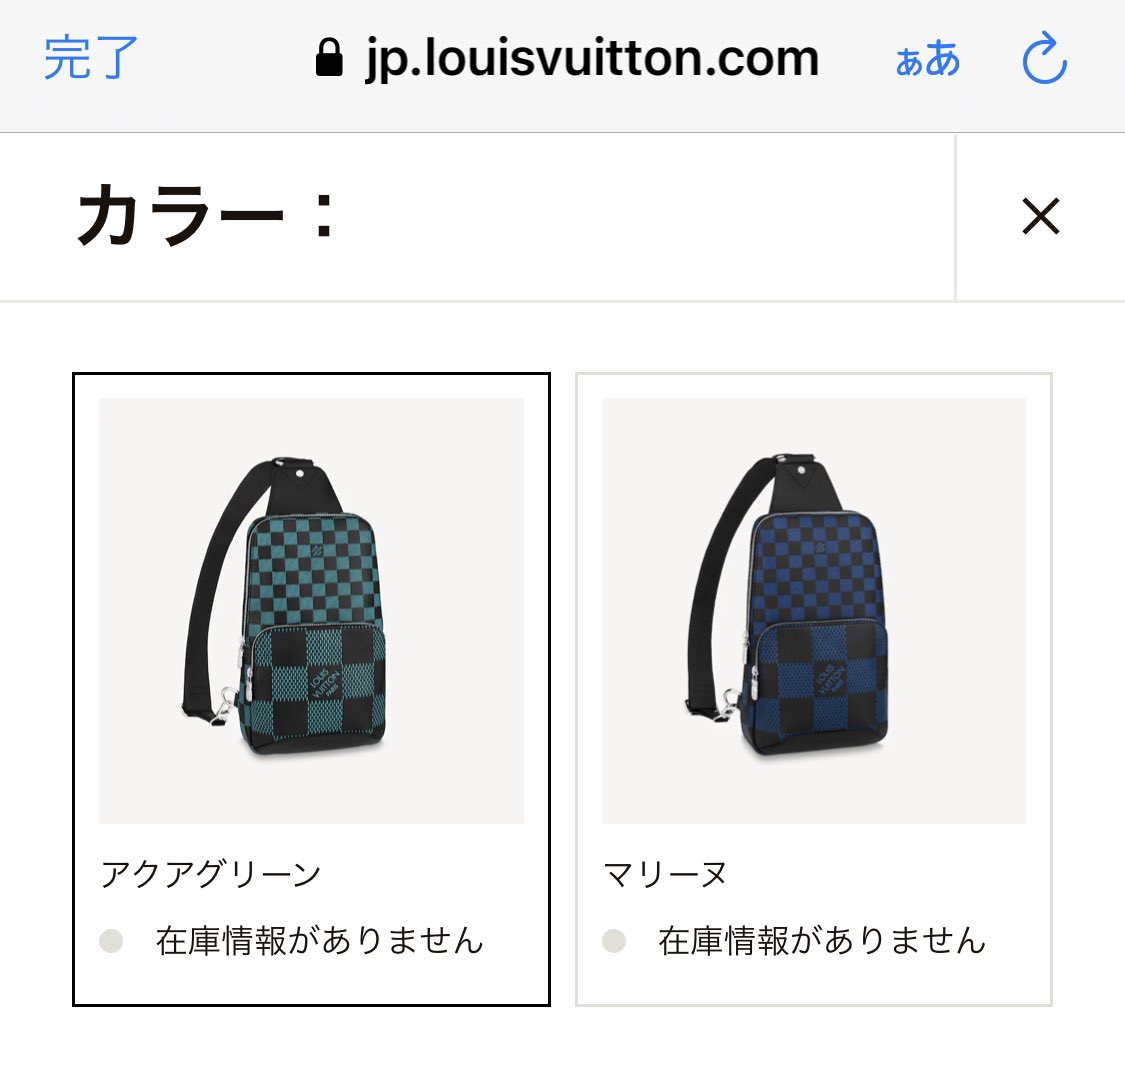Choose the アクアグリーン color label
Image resolution: width=1125 pixels, height=1082 pixels.
[211, 874]
